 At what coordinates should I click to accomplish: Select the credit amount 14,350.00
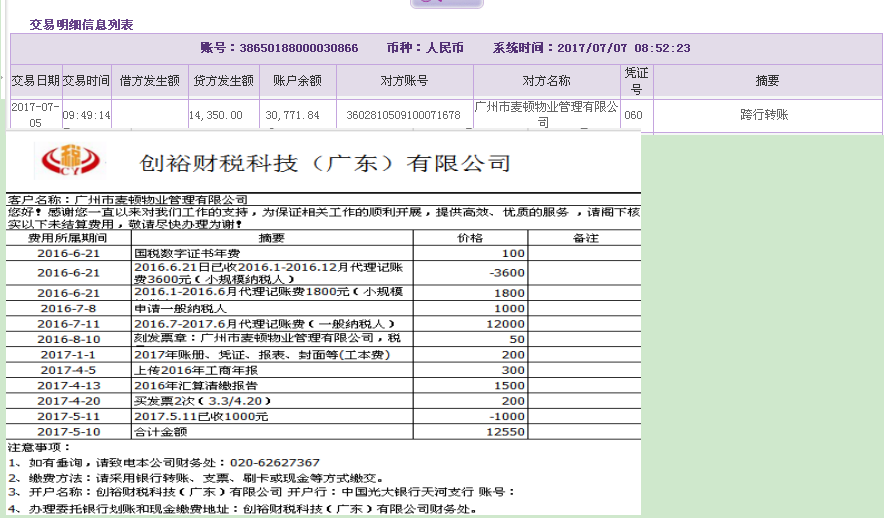pyautogui.click(x=215, y=115)
